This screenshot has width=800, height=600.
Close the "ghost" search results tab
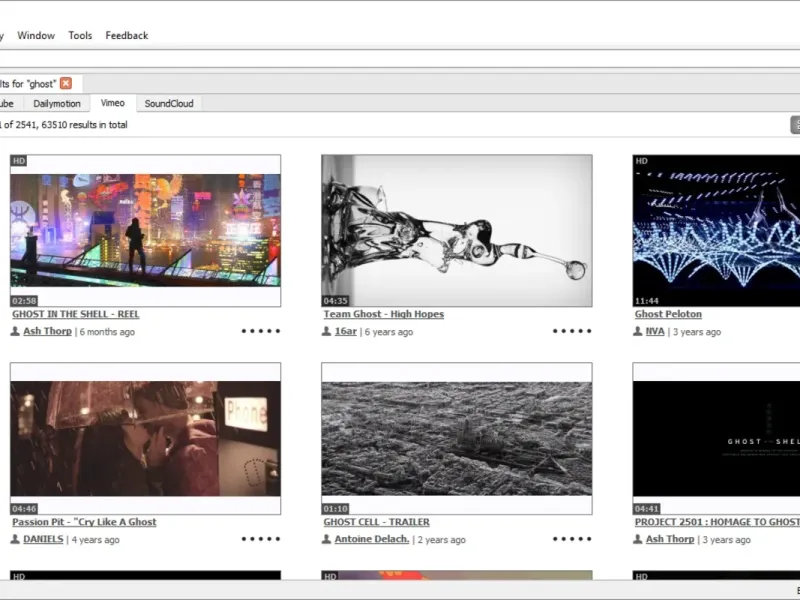[66, 83]
